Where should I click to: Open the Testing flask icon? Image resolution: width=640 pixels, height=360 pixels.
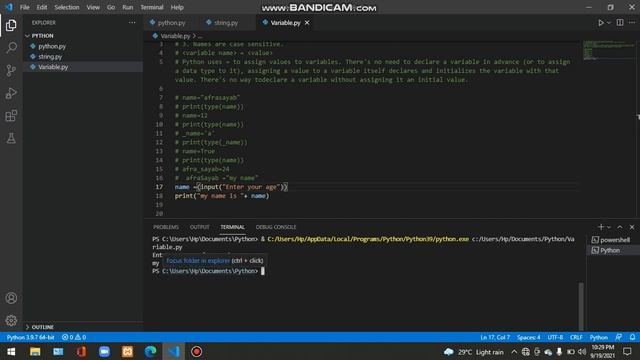click(x=11, y=138)
